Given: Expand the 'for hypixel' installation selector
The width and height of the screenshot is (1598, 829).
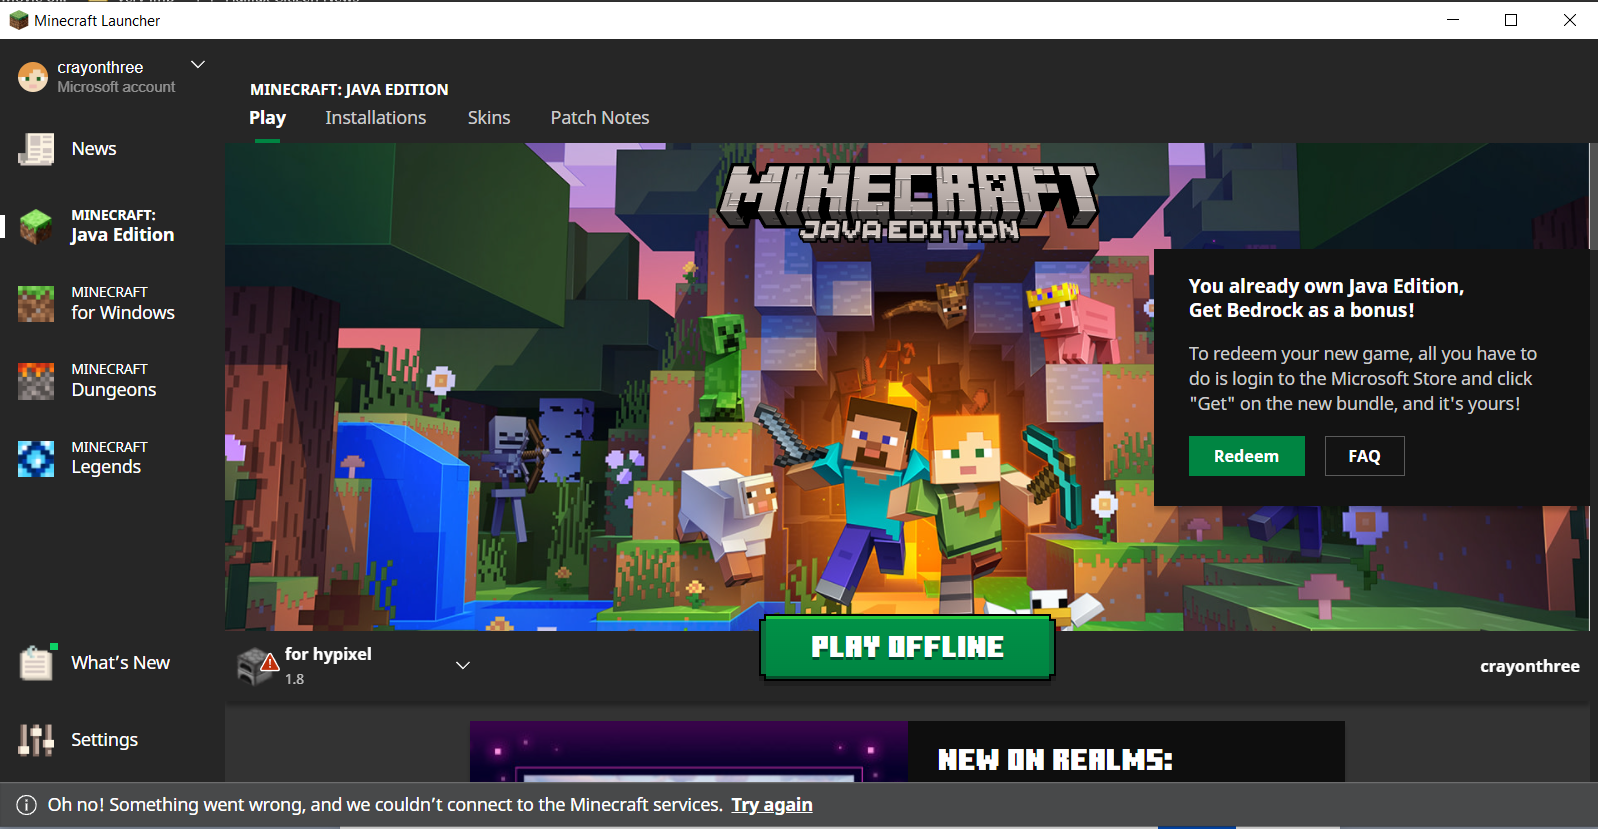Looking at the screenshot, I should pos(463,666).
